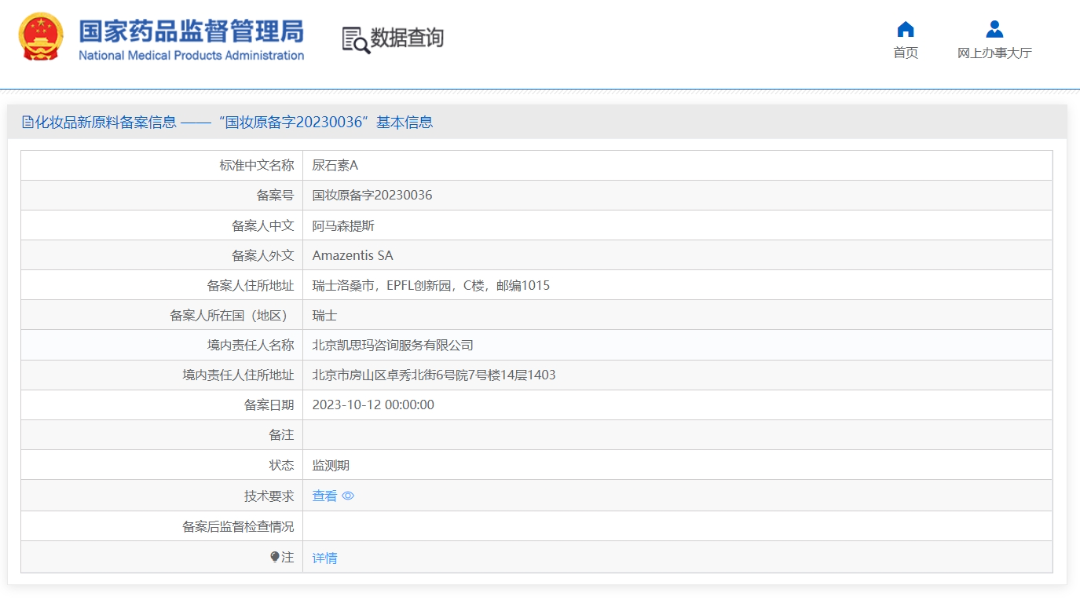The image size is (1080, 604).
Task: Click the 备案日期 value 2023-10-12
Action: pos(373,405)
